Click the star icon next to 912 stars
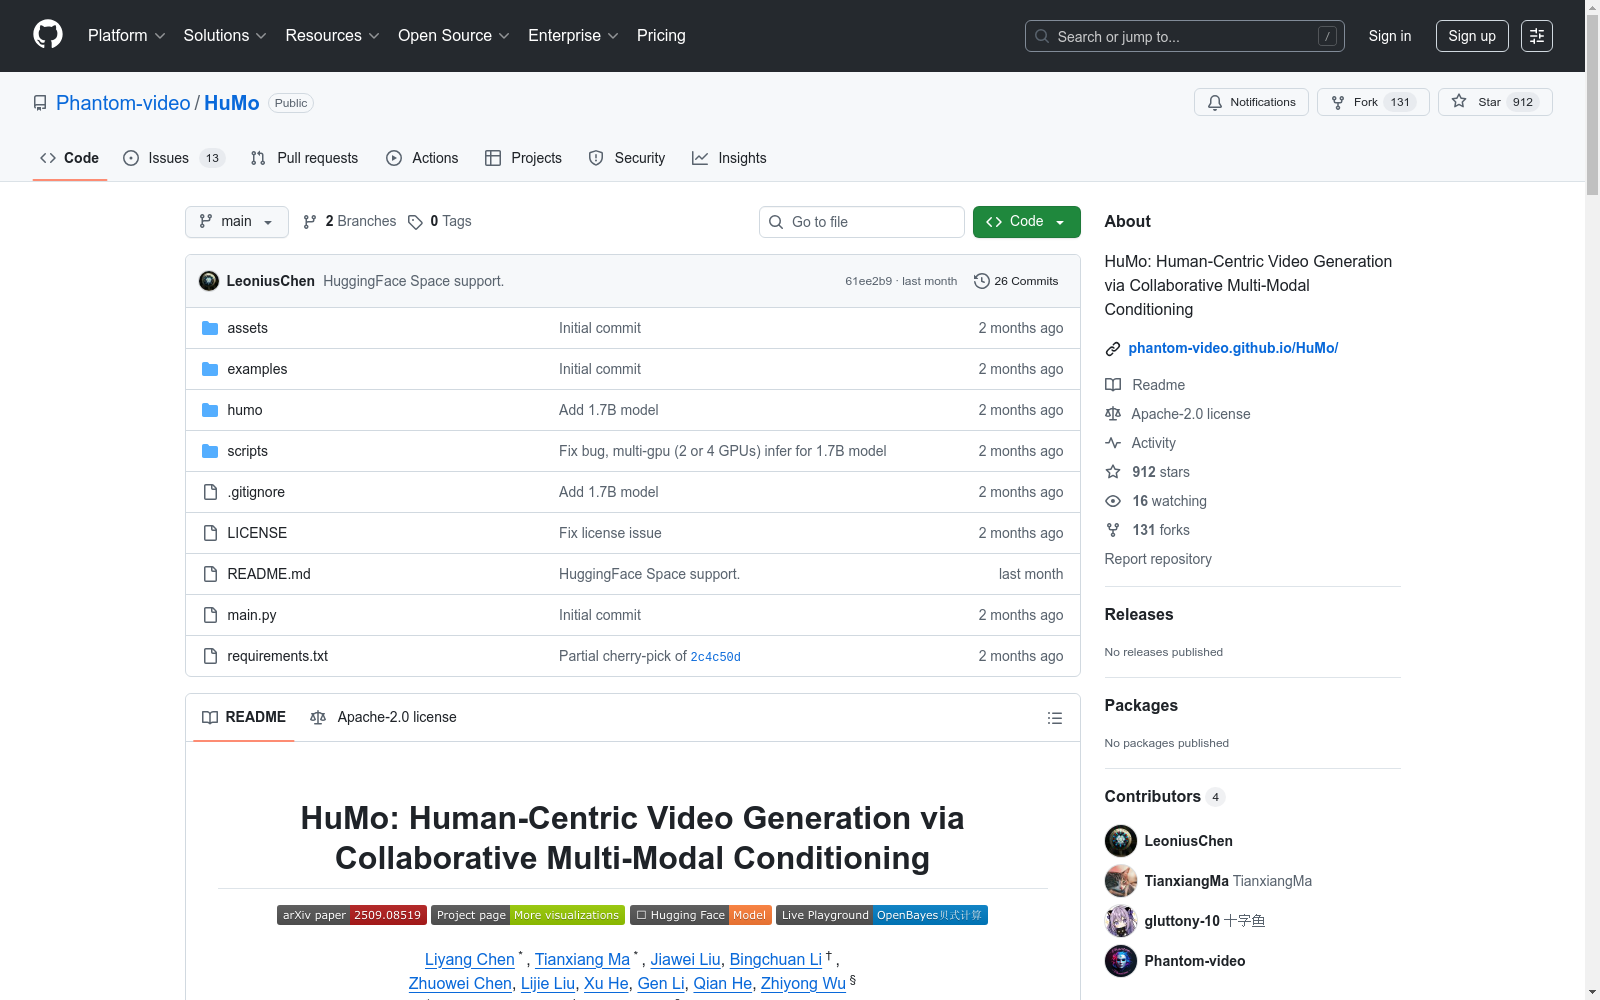The width and height of the screenshot is (1600, 1000). click(x=1113, y=472)
